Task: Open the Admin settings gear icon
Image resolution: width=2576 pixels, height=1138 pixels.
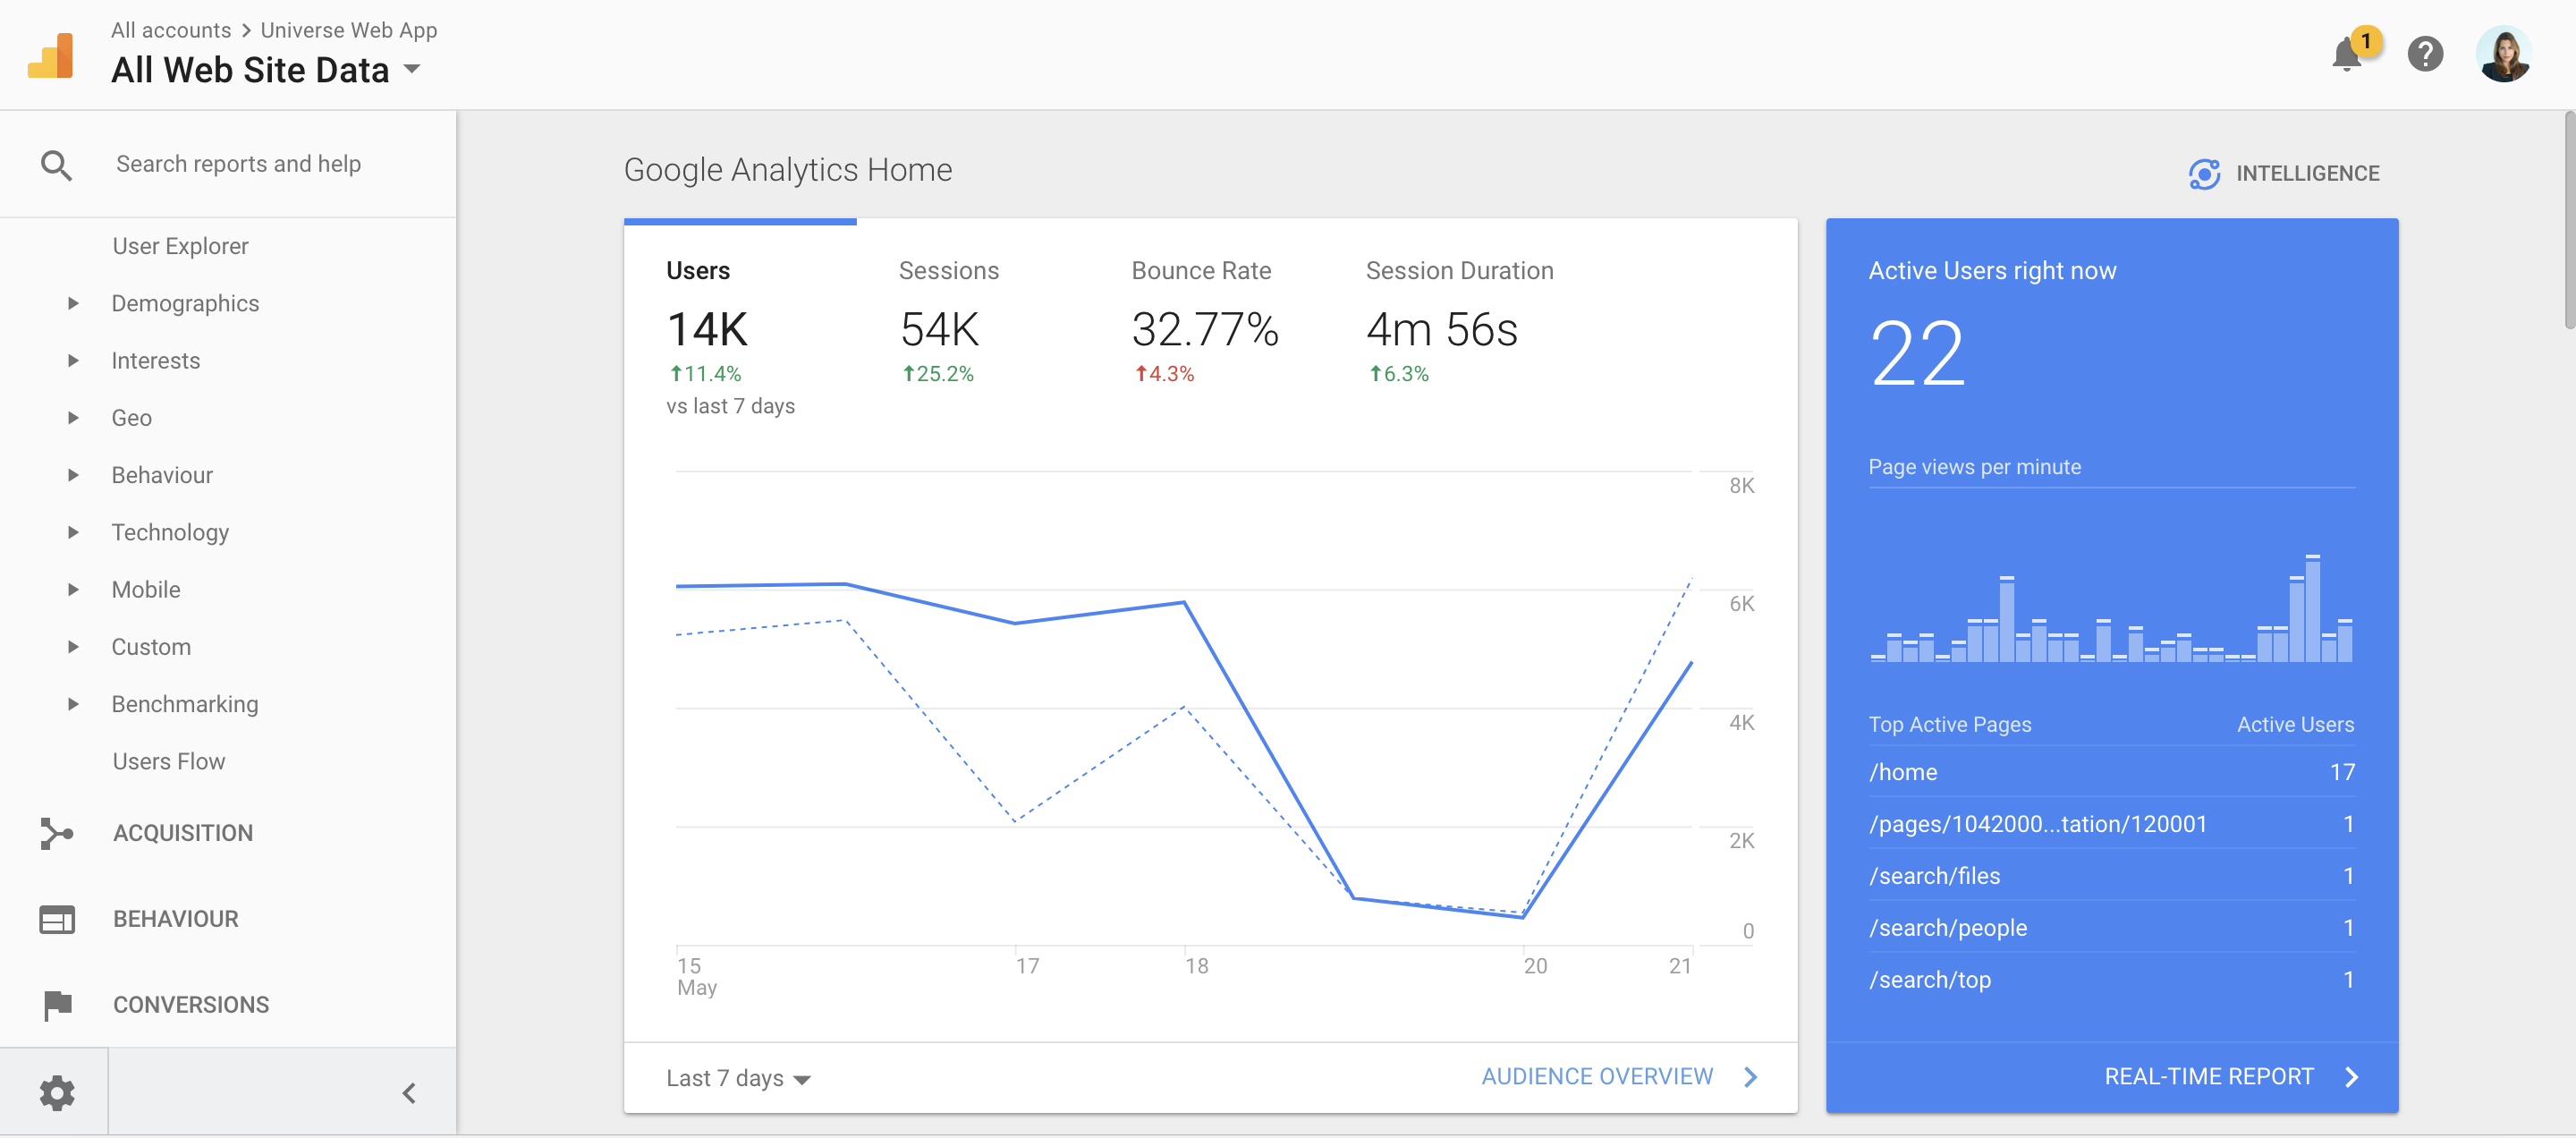Action: click(x=56, y=1093)
